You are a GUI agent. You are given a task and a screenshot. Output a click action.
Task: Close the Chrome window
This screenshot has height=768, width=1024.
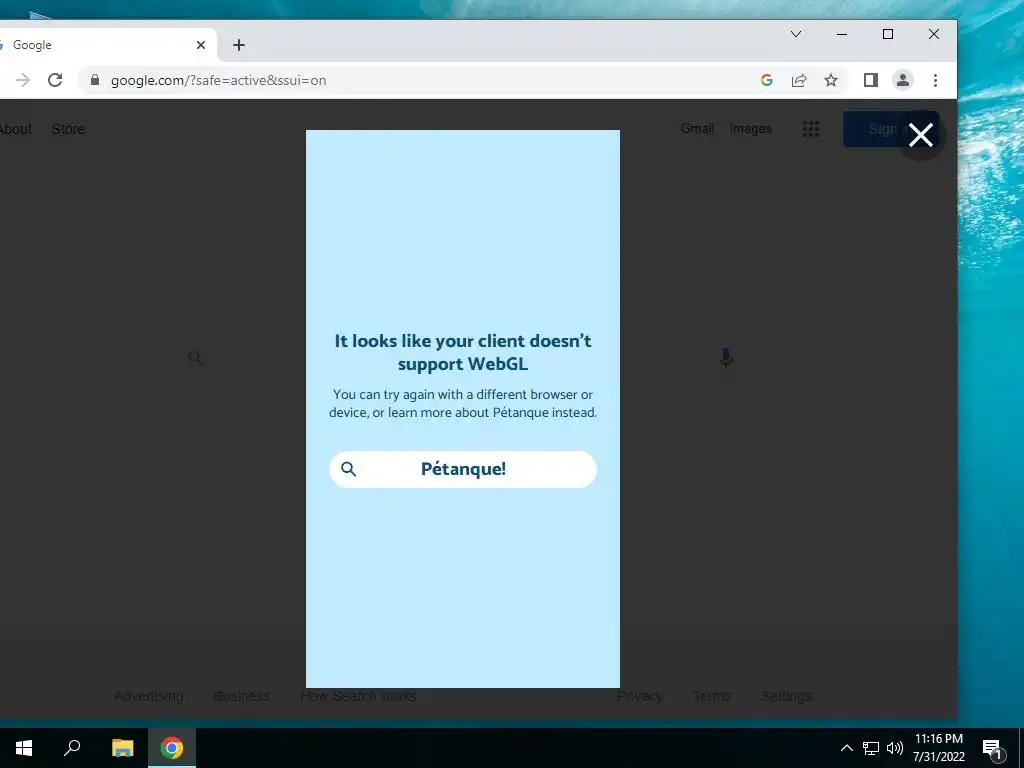tap(934, 34)
